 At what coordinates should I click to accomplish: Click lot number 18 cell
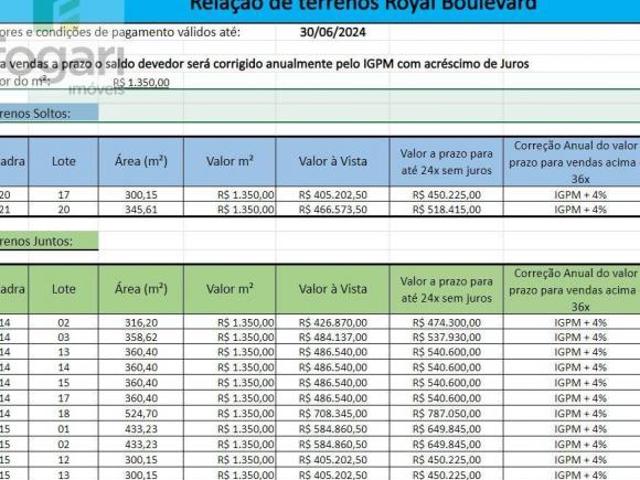pos(64,414)
